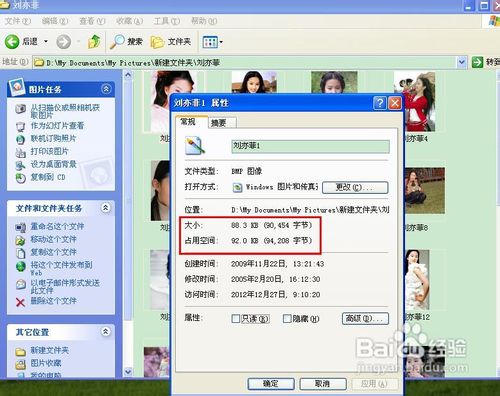The height and width of the screenshot is (396, 500).
Task: Click the publish file to Web globe icon
Action: [x=21, y=266]
